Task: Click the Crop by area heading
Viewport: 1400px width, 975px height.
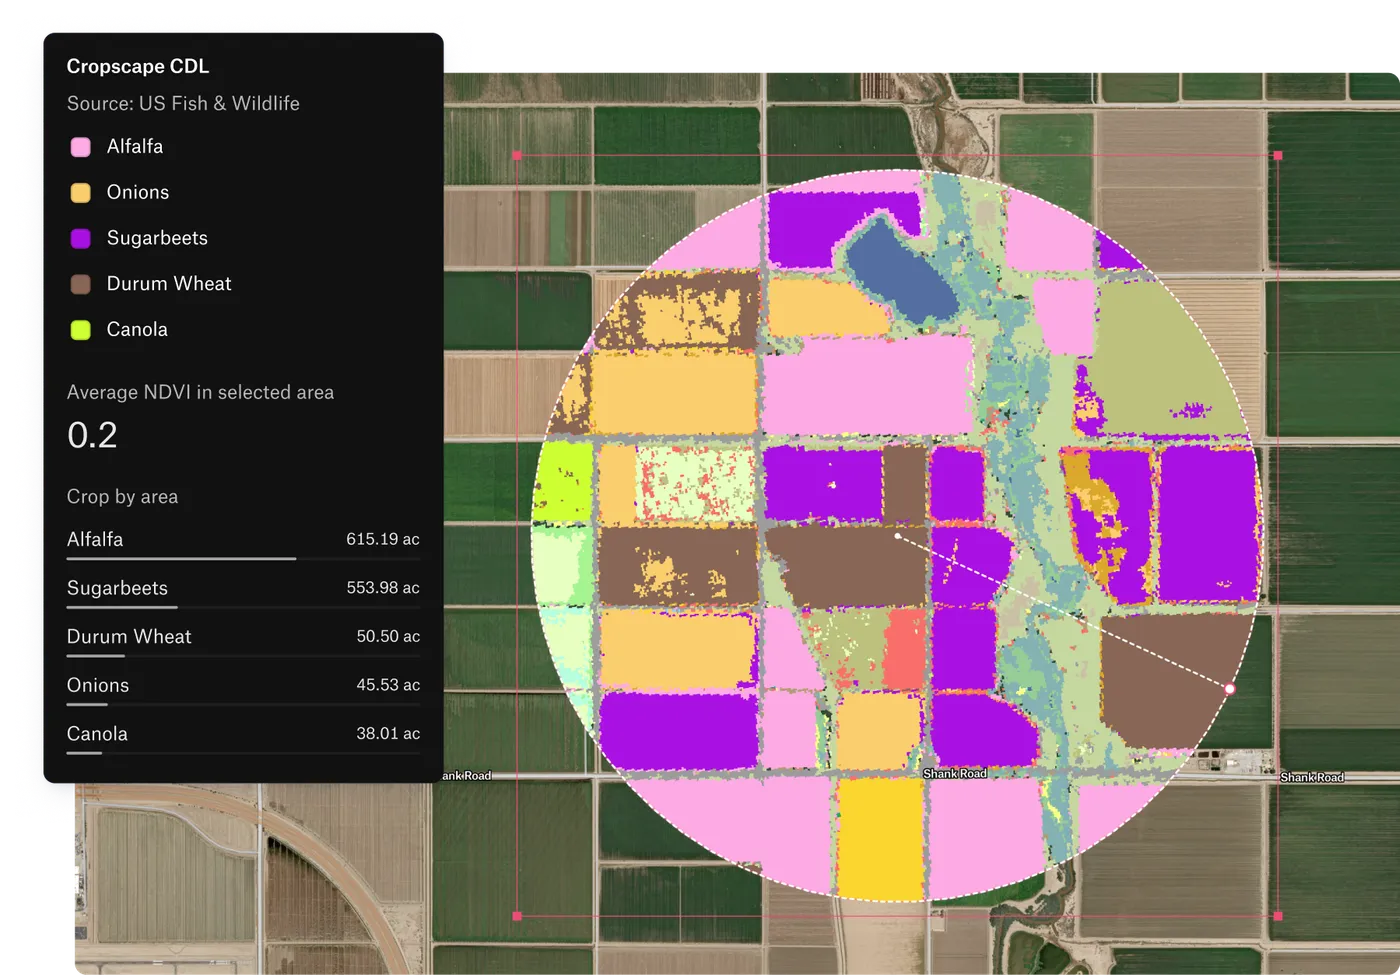Action: tap(122, 497)
